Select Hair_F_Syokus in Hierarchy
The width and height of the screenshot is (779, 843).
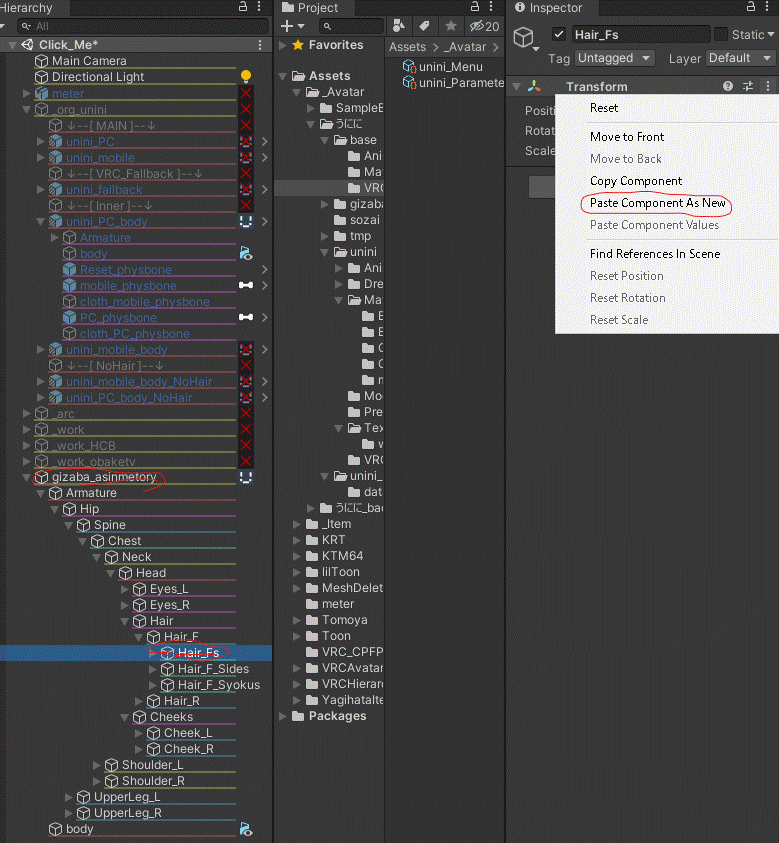pos(219,685)
